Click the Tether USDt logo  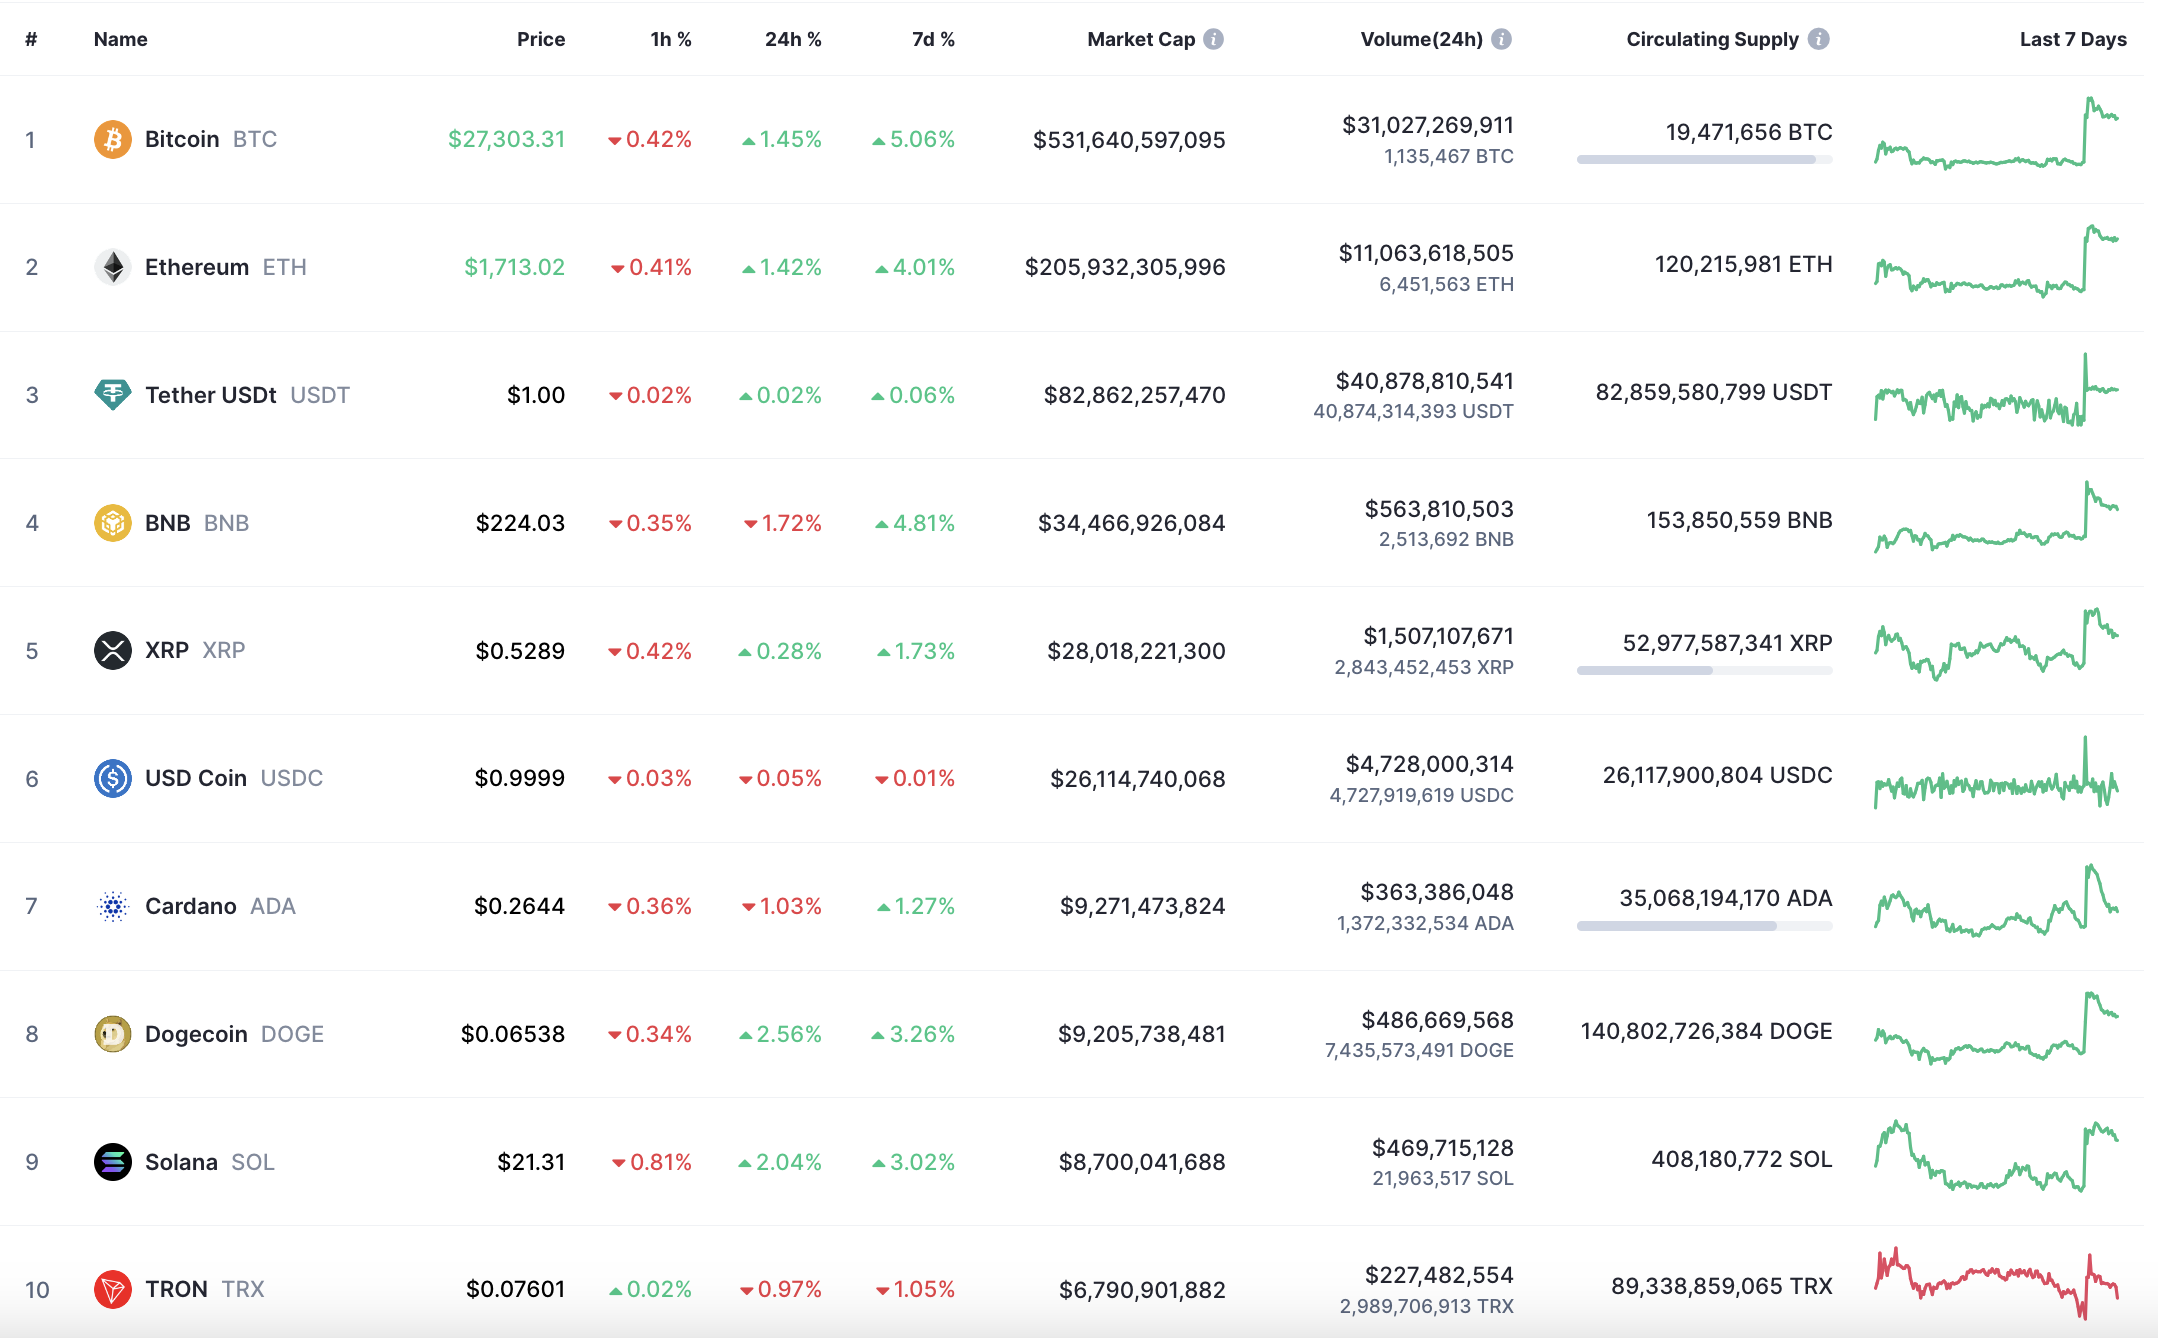click(112, 394)
